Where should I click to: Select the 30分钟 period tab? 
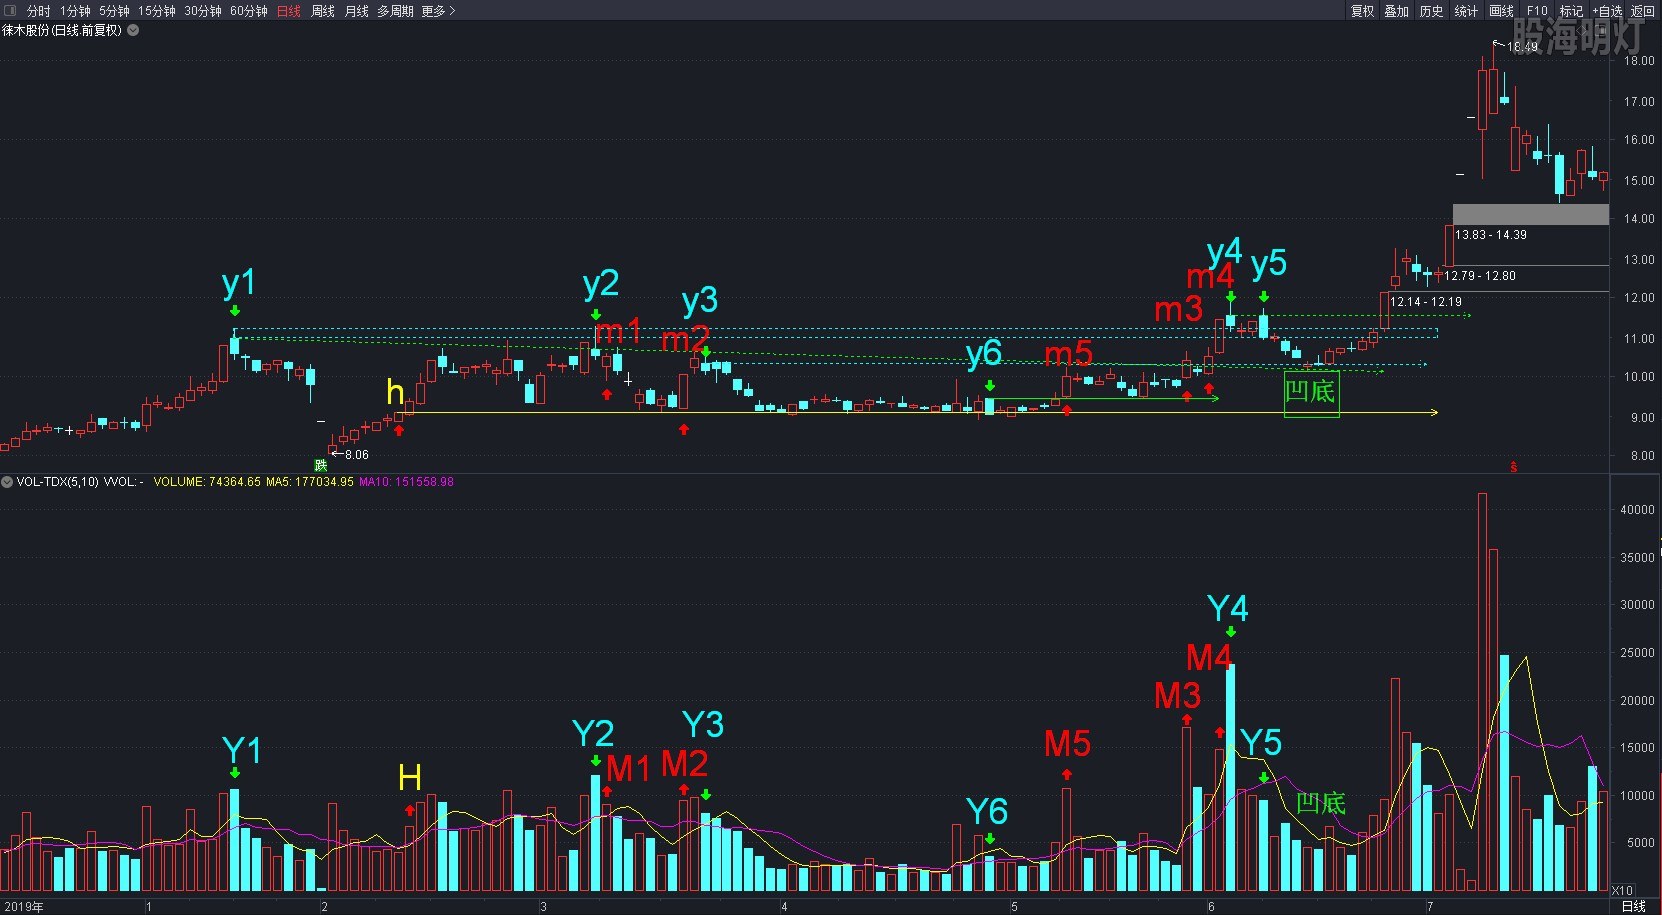point(203,11)
